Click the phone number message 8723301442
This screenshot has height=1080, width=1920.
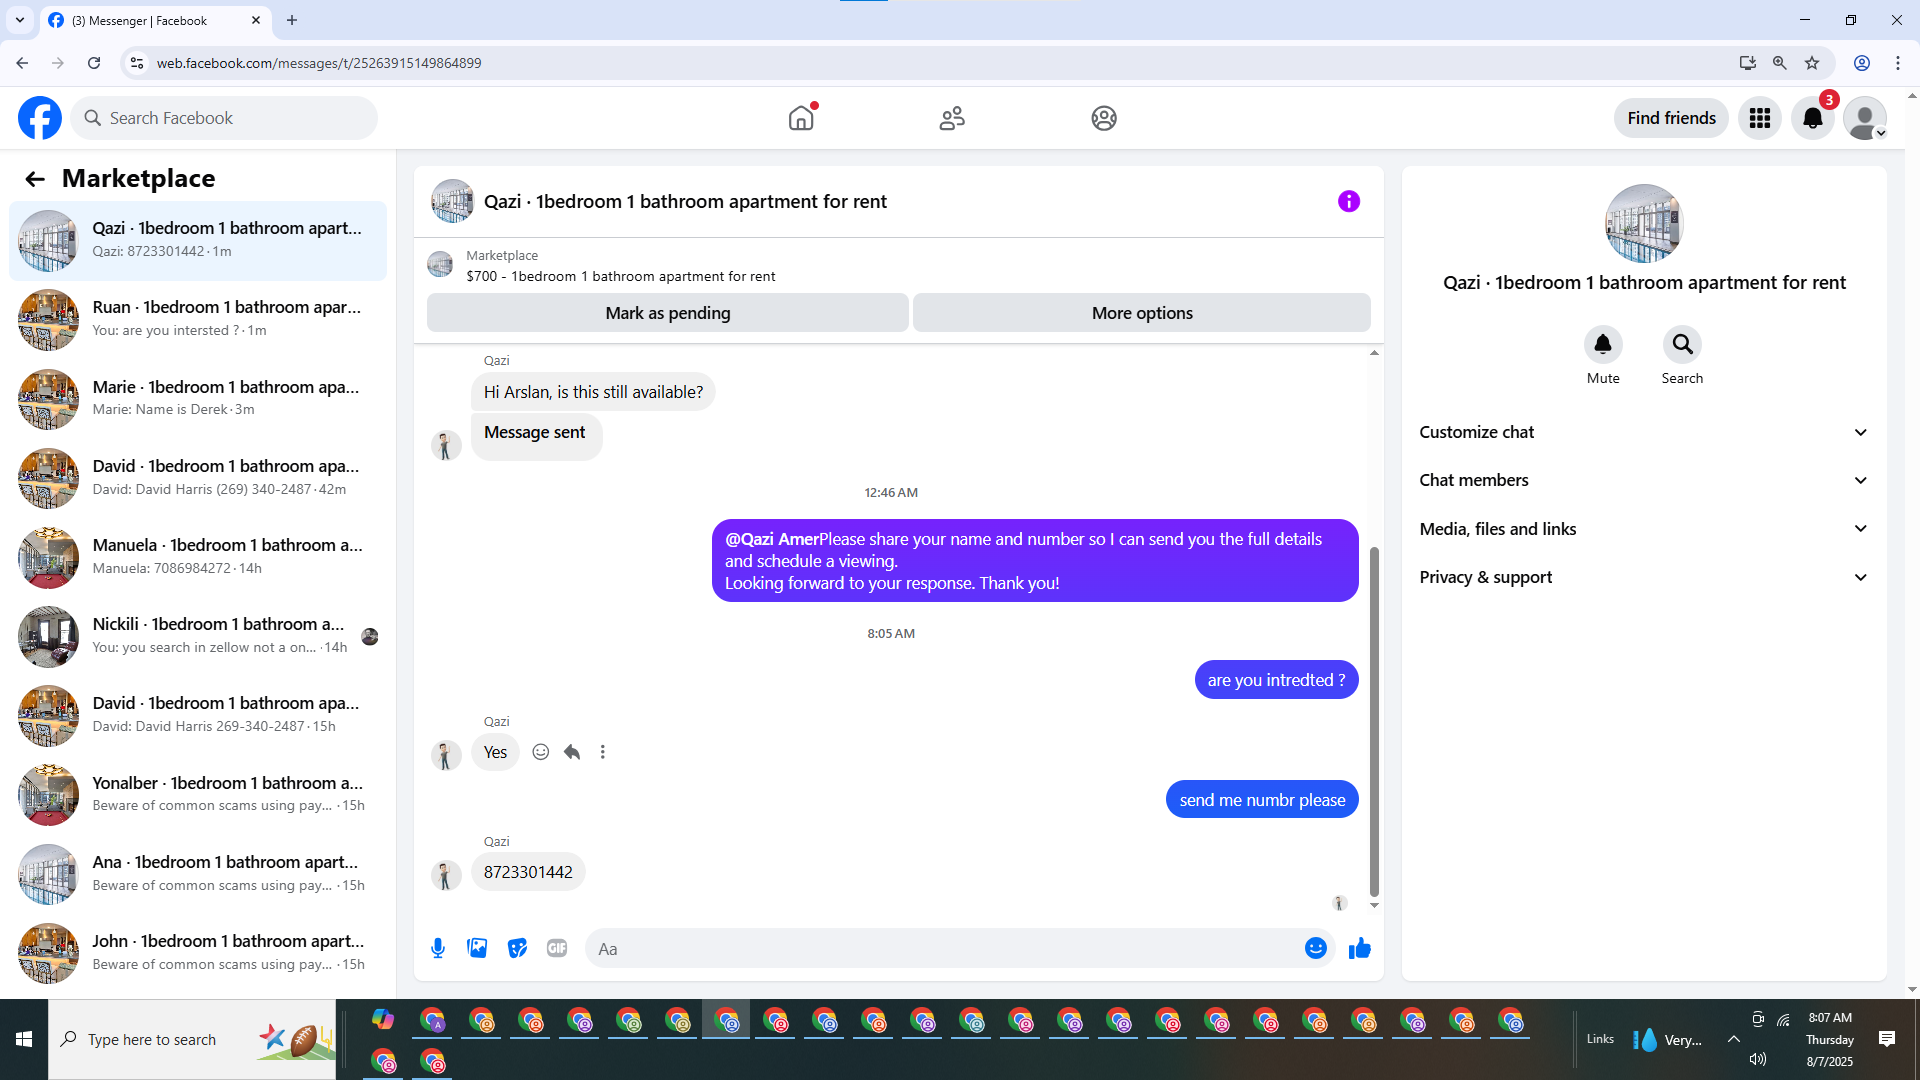click(528, 872)
